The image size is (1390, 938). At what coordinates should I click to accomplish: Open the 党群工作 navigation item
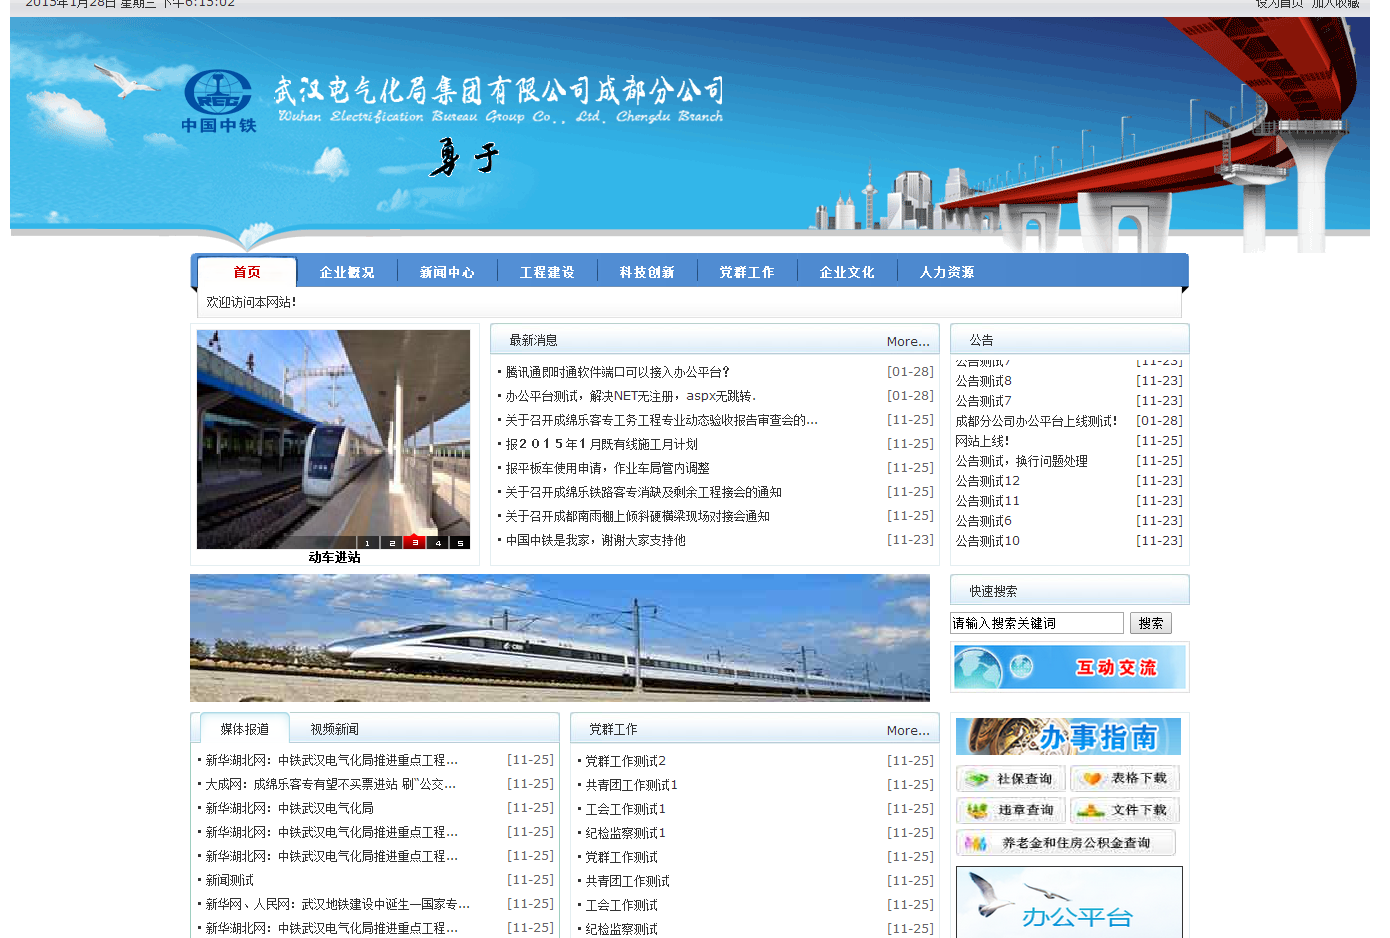[x=747, y=272]
